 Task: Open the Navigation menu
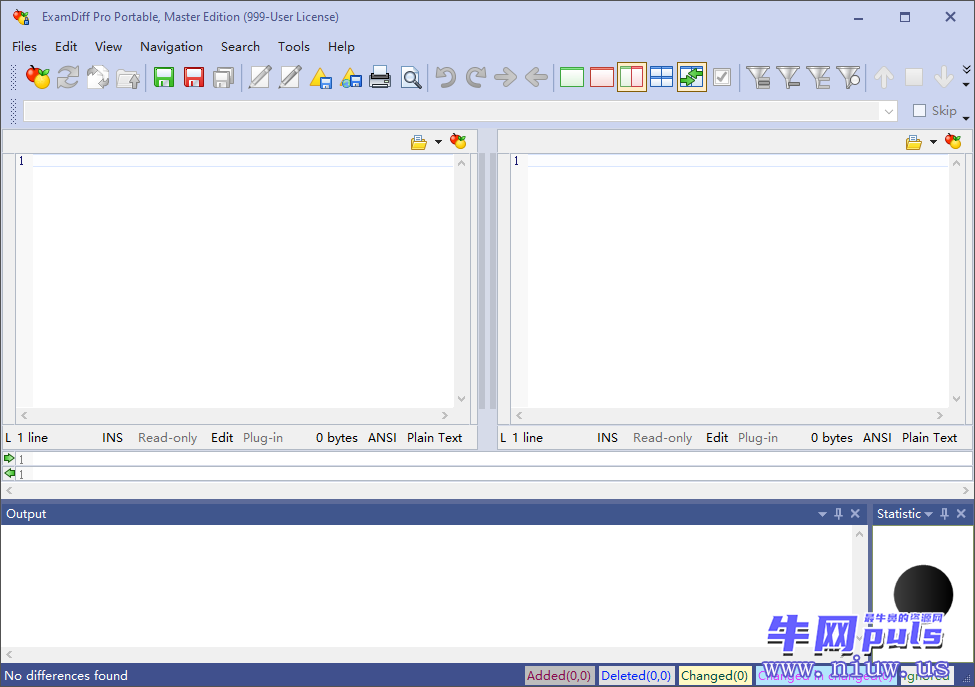pyautogui.click(x=172, y=47)
